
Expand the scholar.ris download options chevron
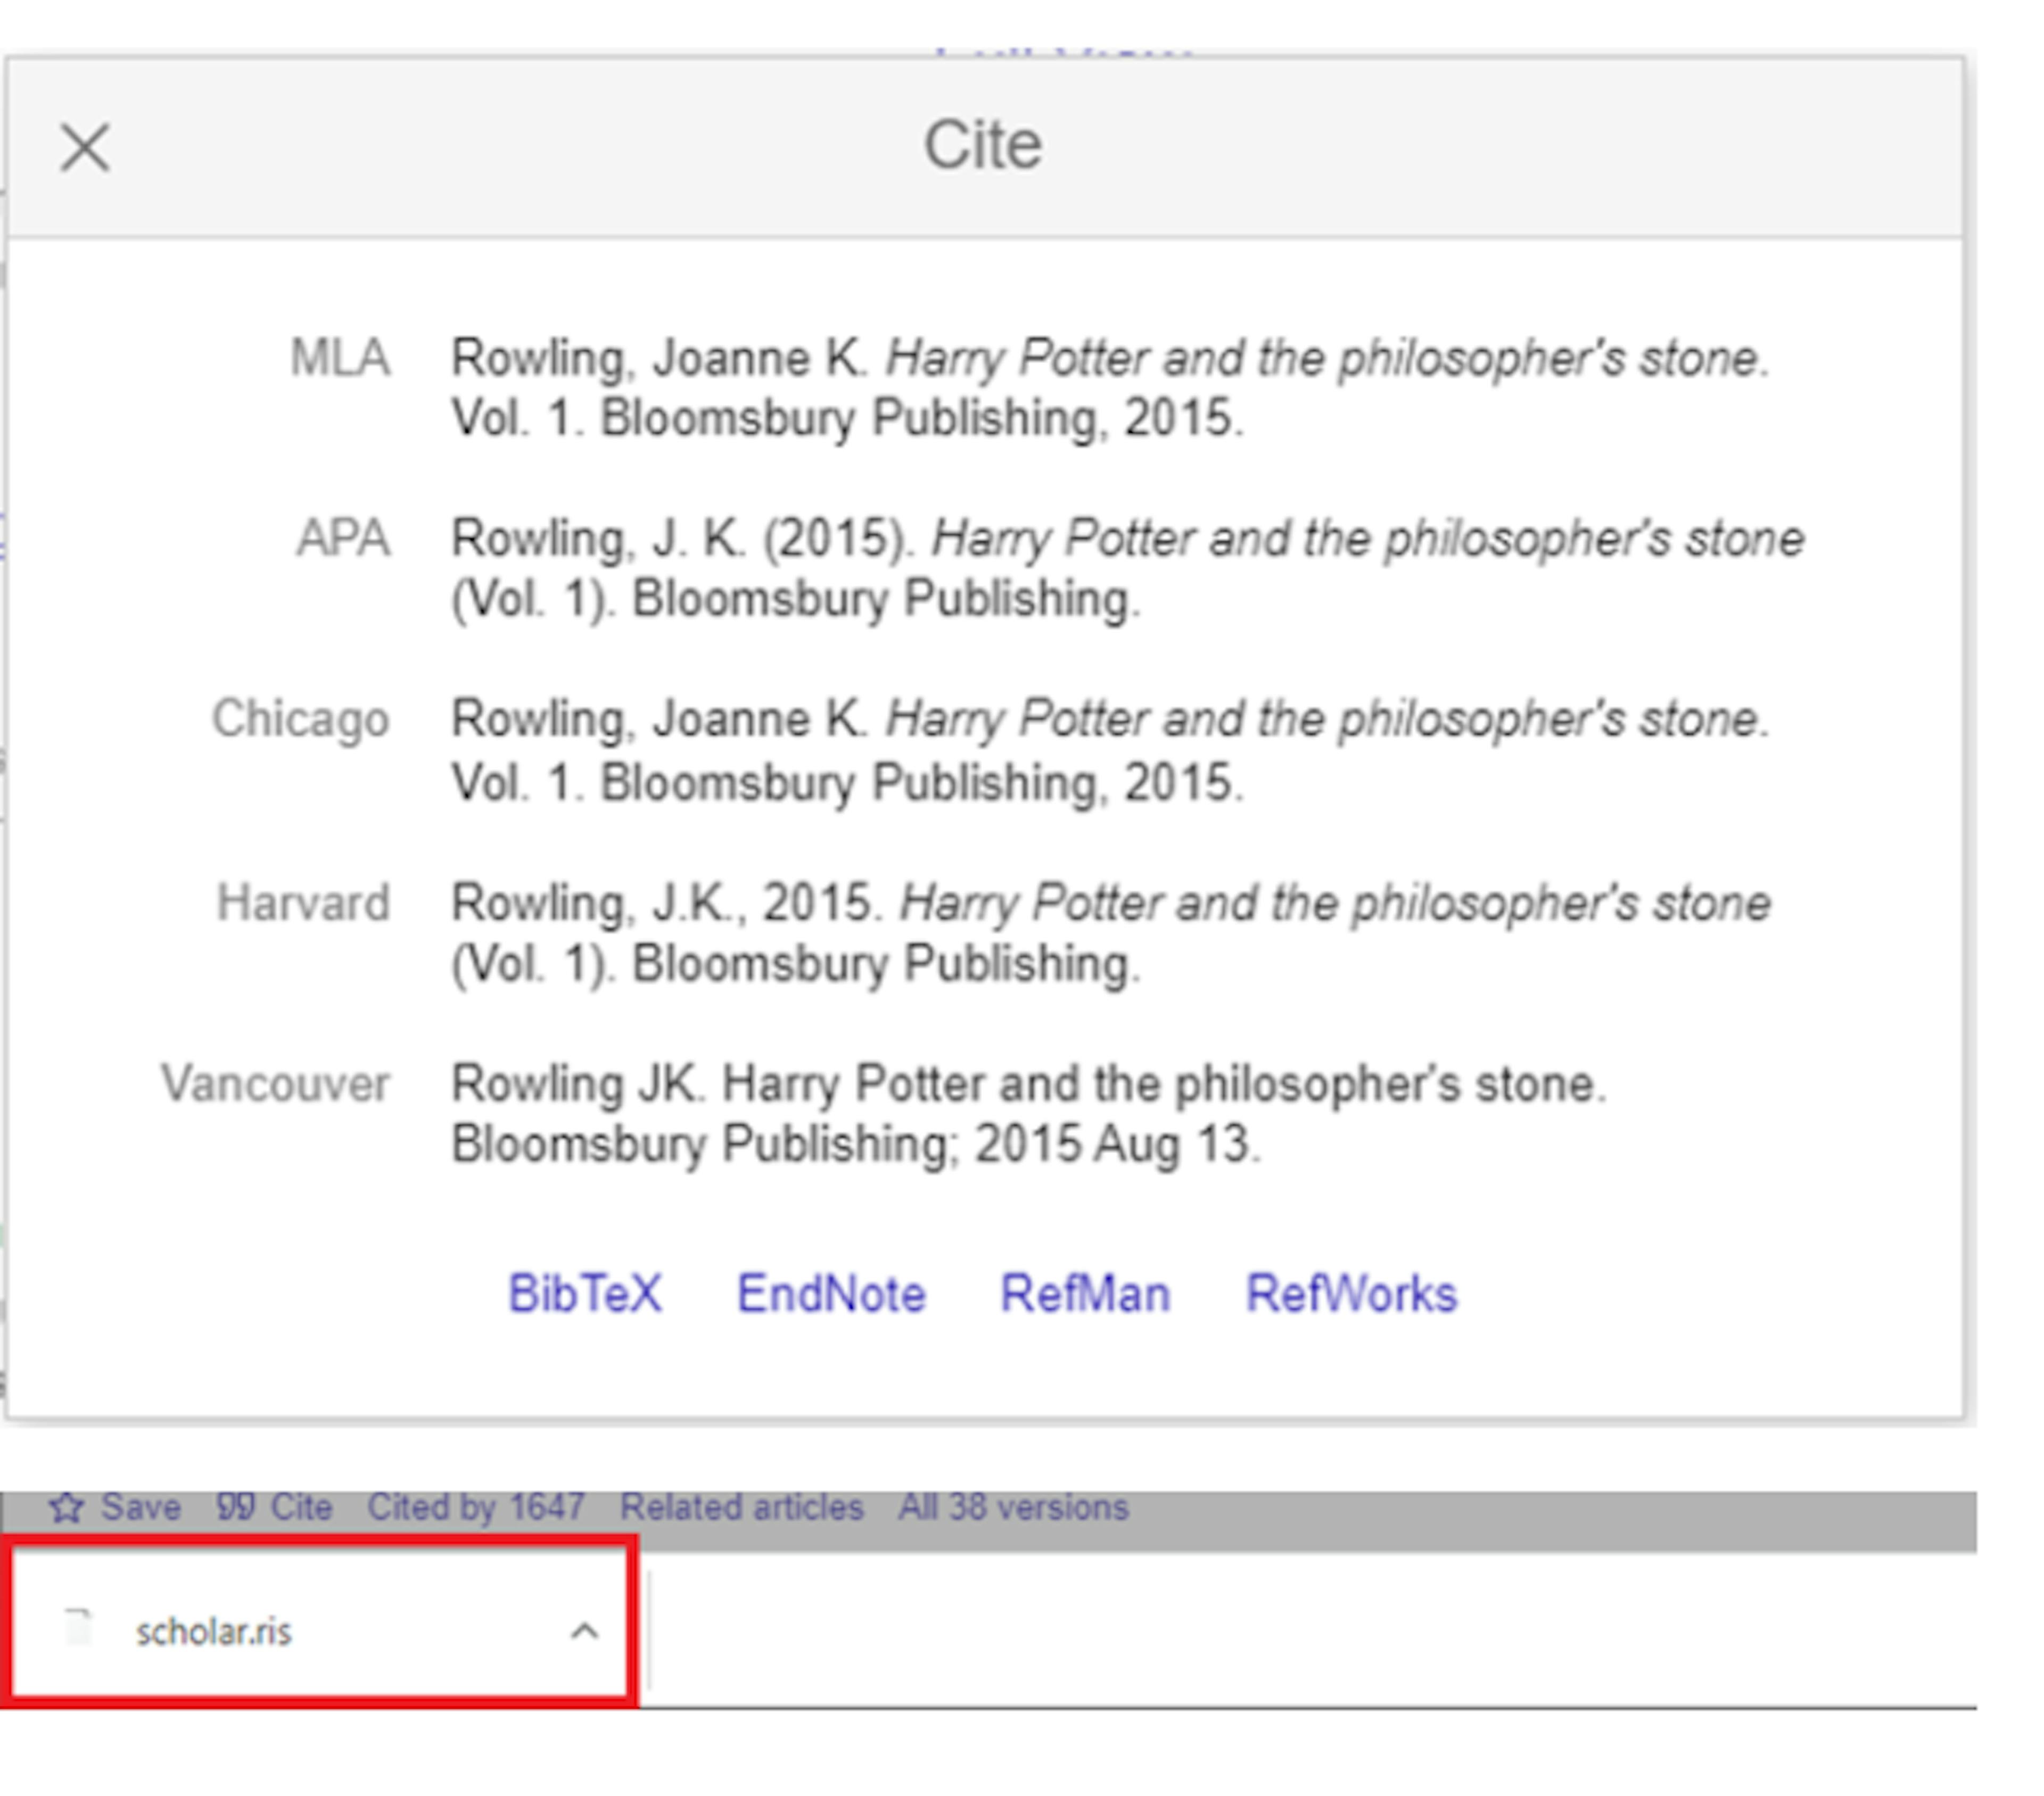[585, 1632]
